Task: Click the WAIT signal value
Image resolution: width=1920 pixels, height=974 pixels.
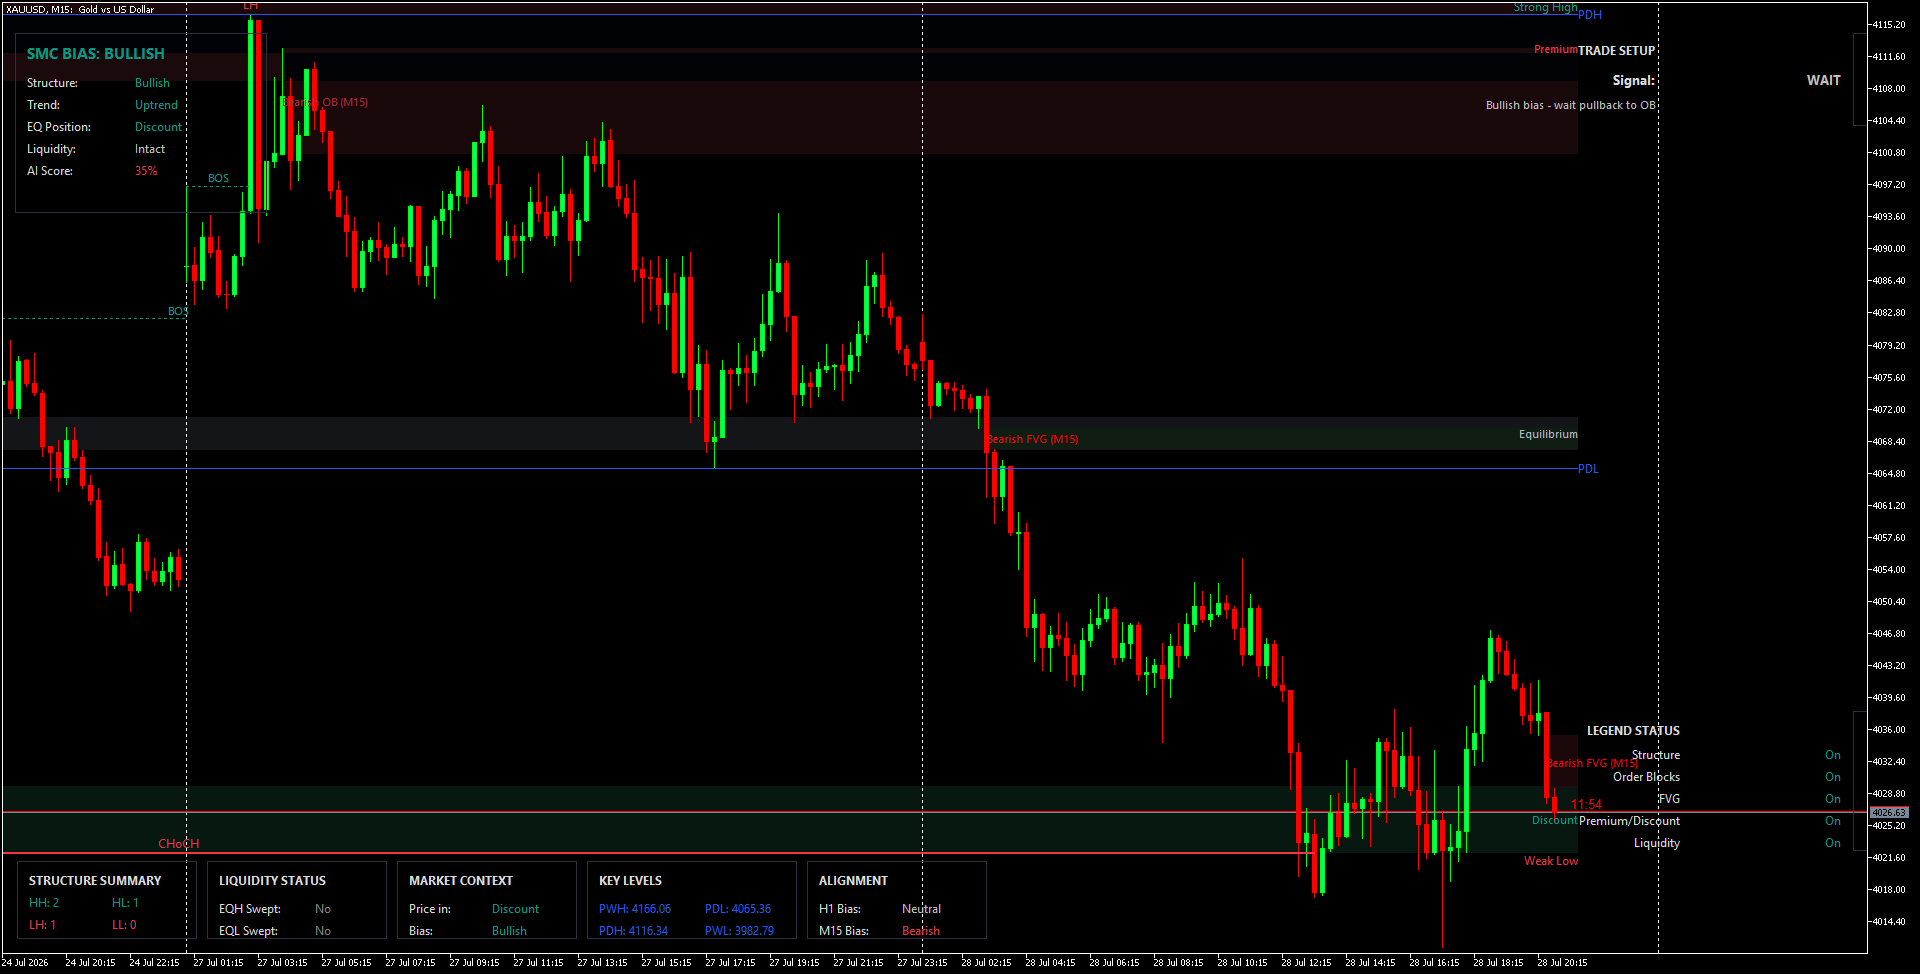Action: [1823, 80]
